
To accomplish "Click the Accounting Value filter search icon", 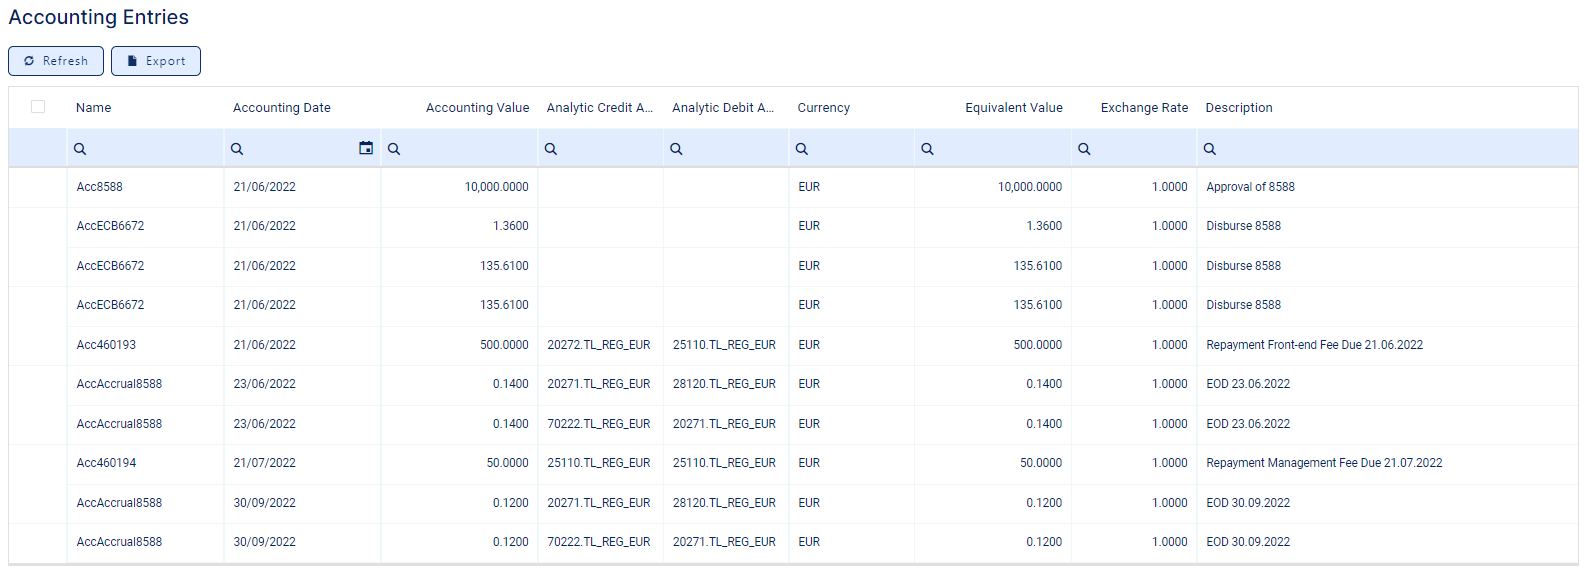I will point(394,149).
